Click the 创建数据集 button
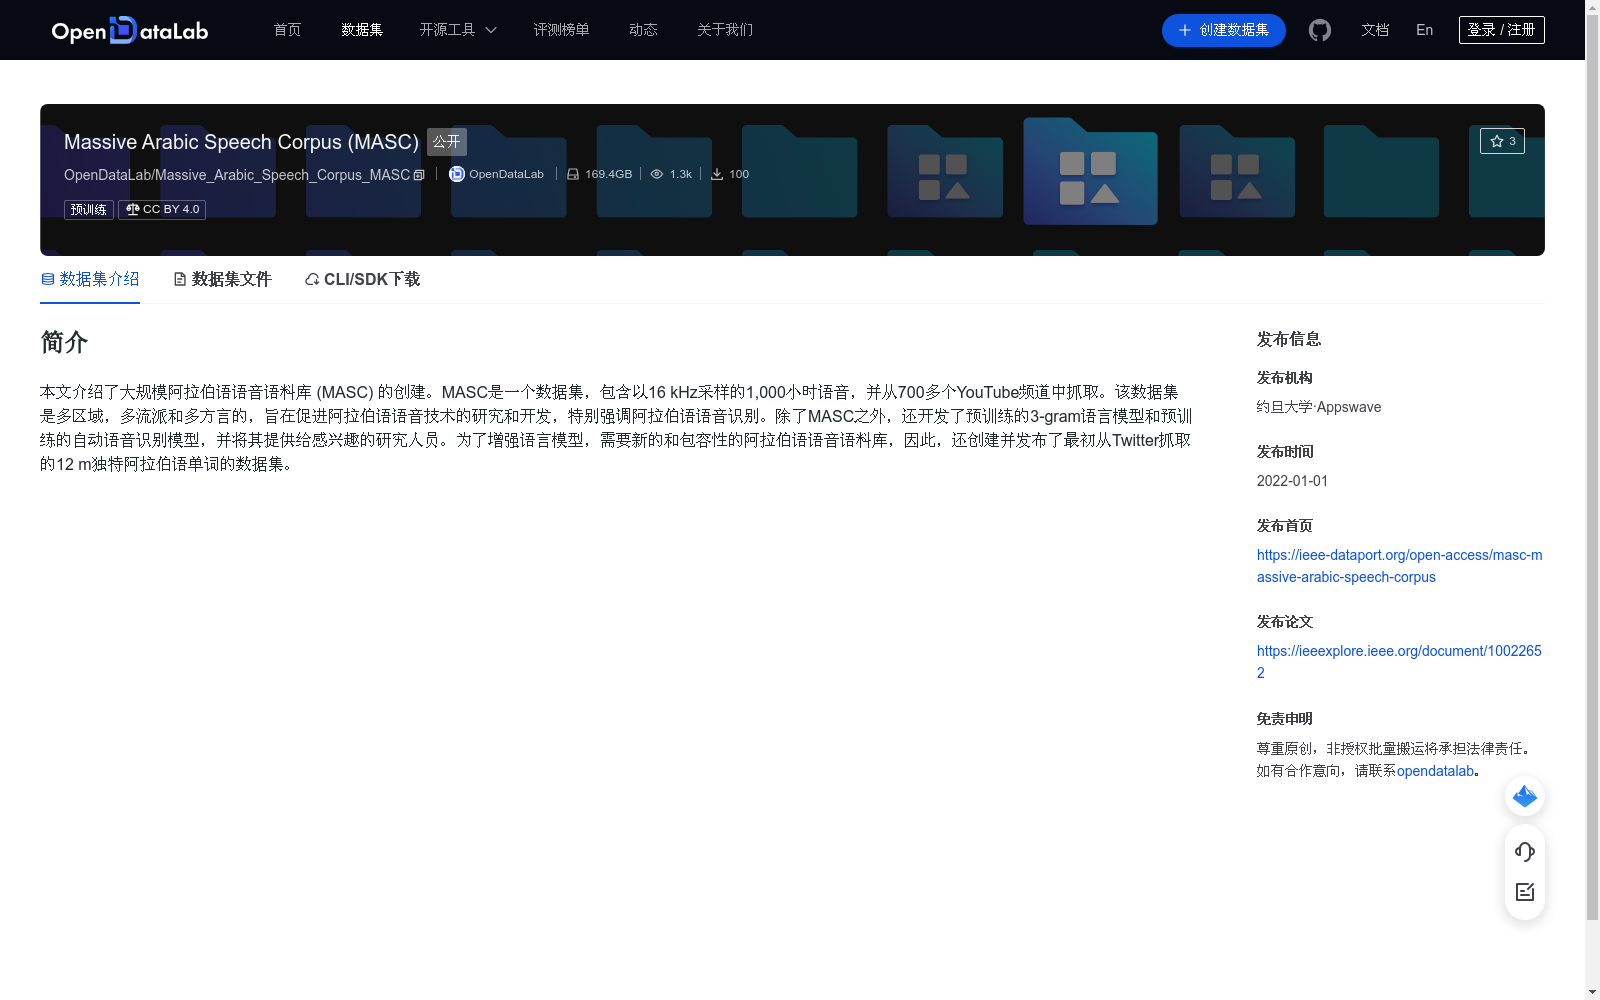The width and height of the screenshot is (1600, 1000). [x=1222, y=30]
